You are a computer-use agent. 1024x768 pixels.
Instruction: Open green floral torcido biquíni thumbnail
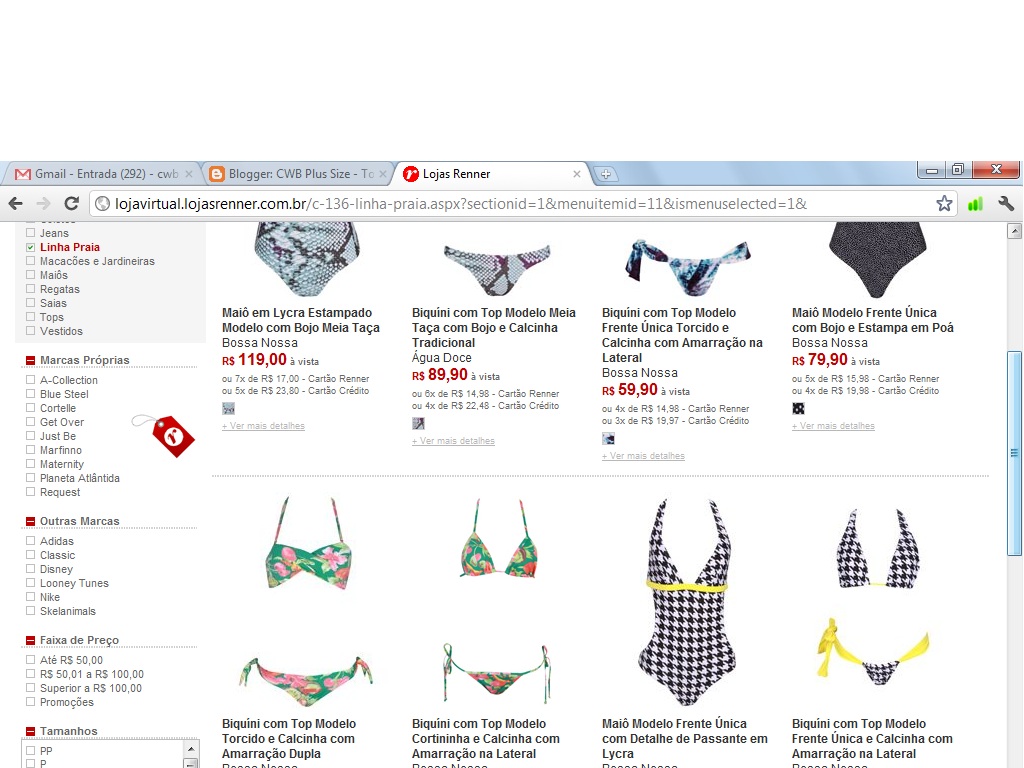[x=307, y=601]
